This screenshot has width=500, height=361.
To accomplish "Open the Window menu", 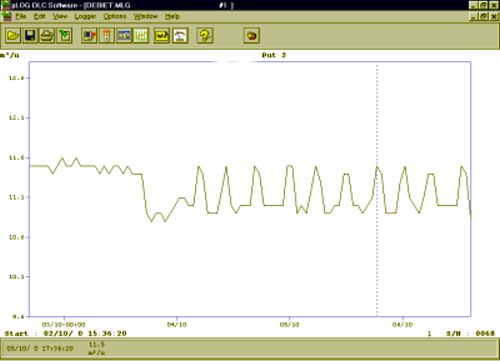I will pos(146,16).
